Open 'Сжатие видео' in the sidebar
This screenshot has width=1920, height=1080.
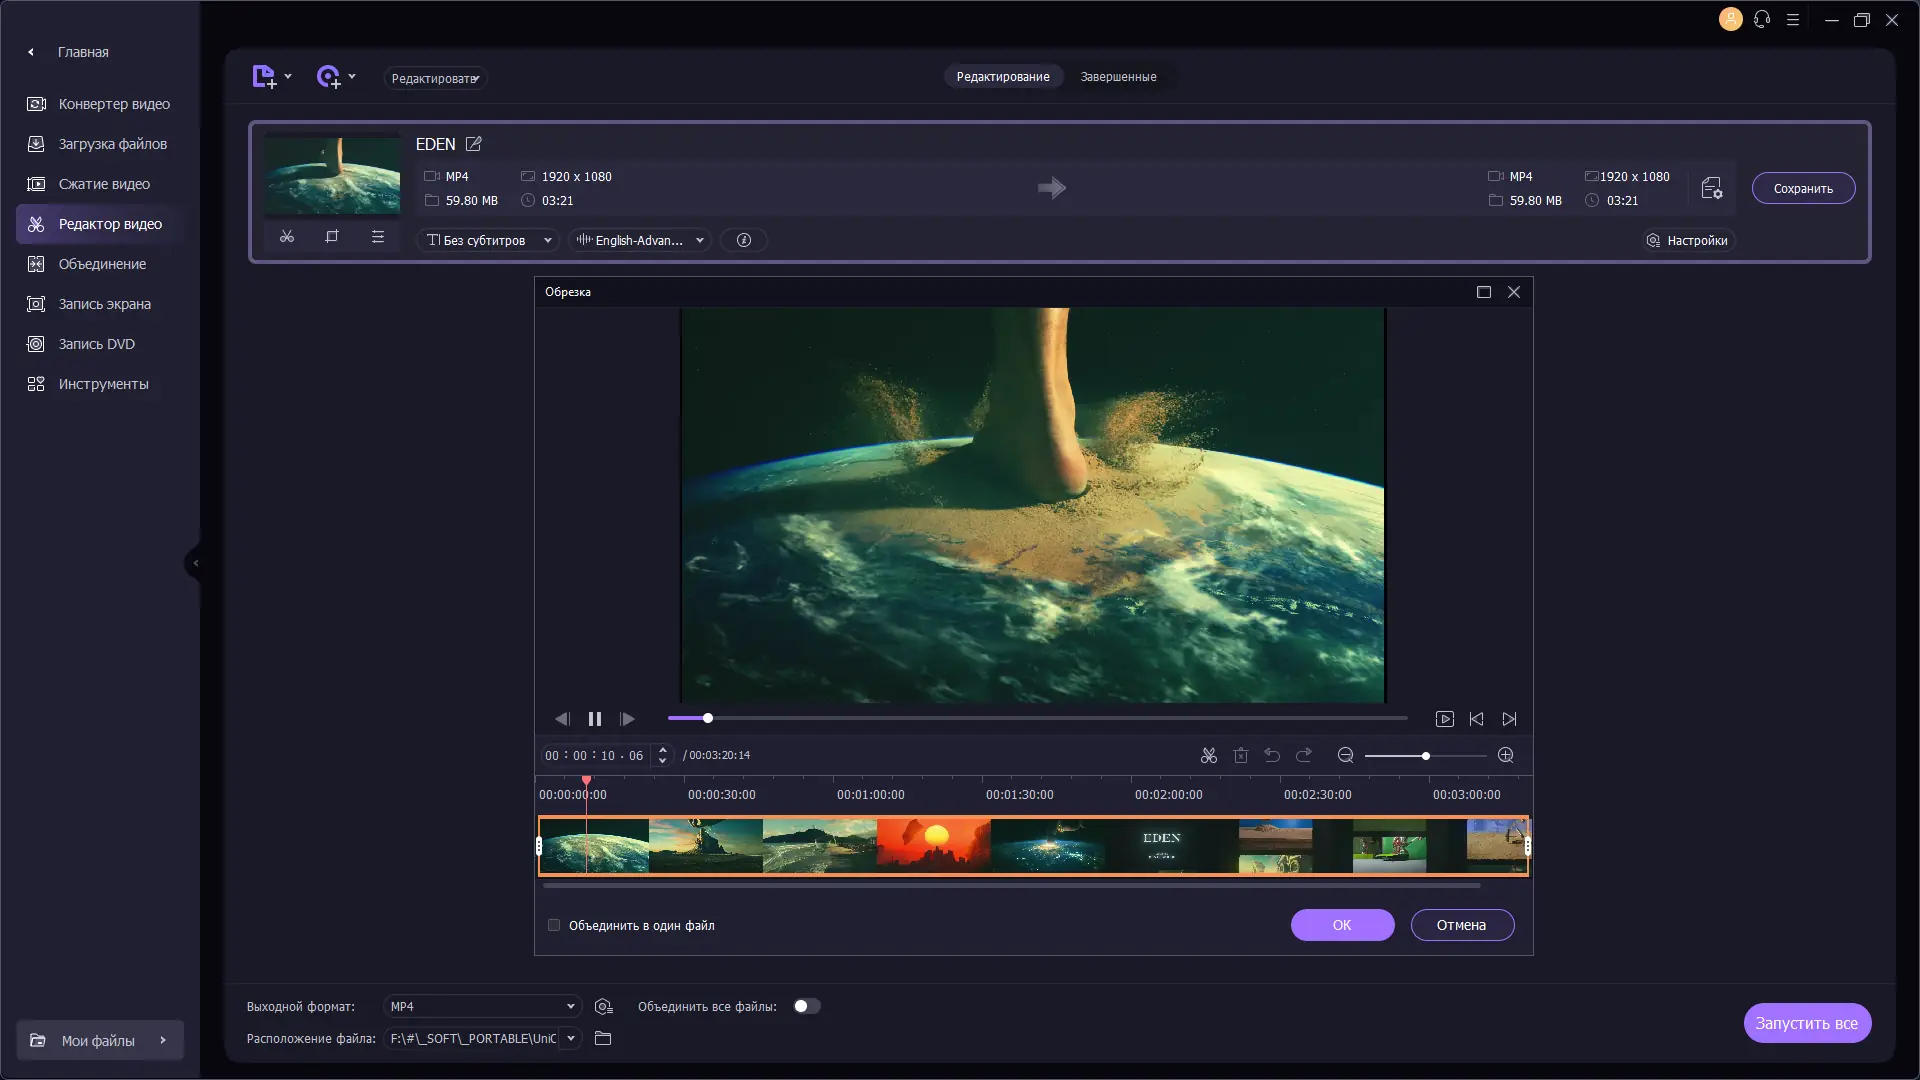click(x=104, y=184)
